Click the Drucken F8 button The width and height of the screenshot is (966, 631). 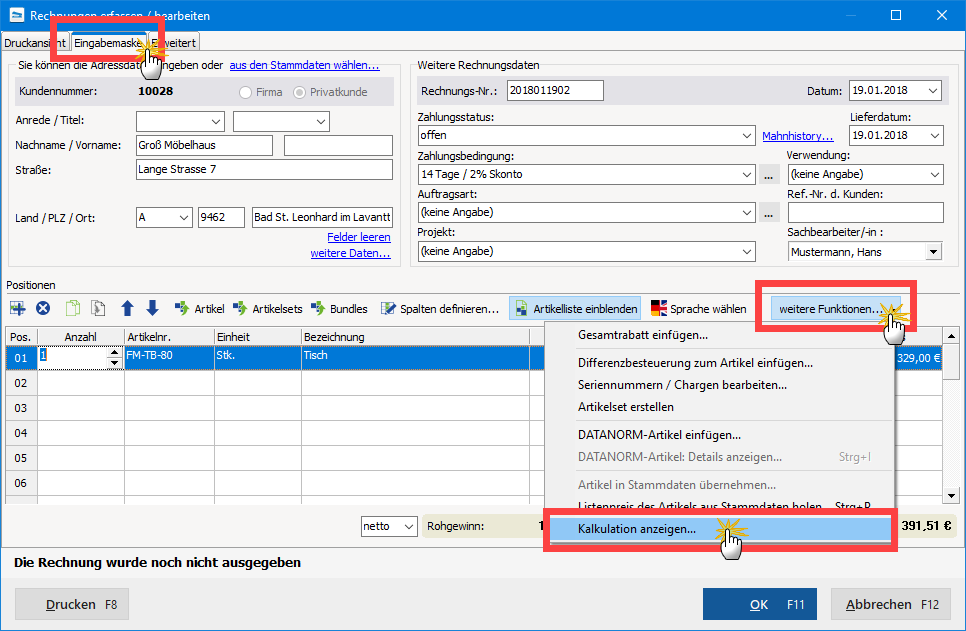(x=71, y=605)
